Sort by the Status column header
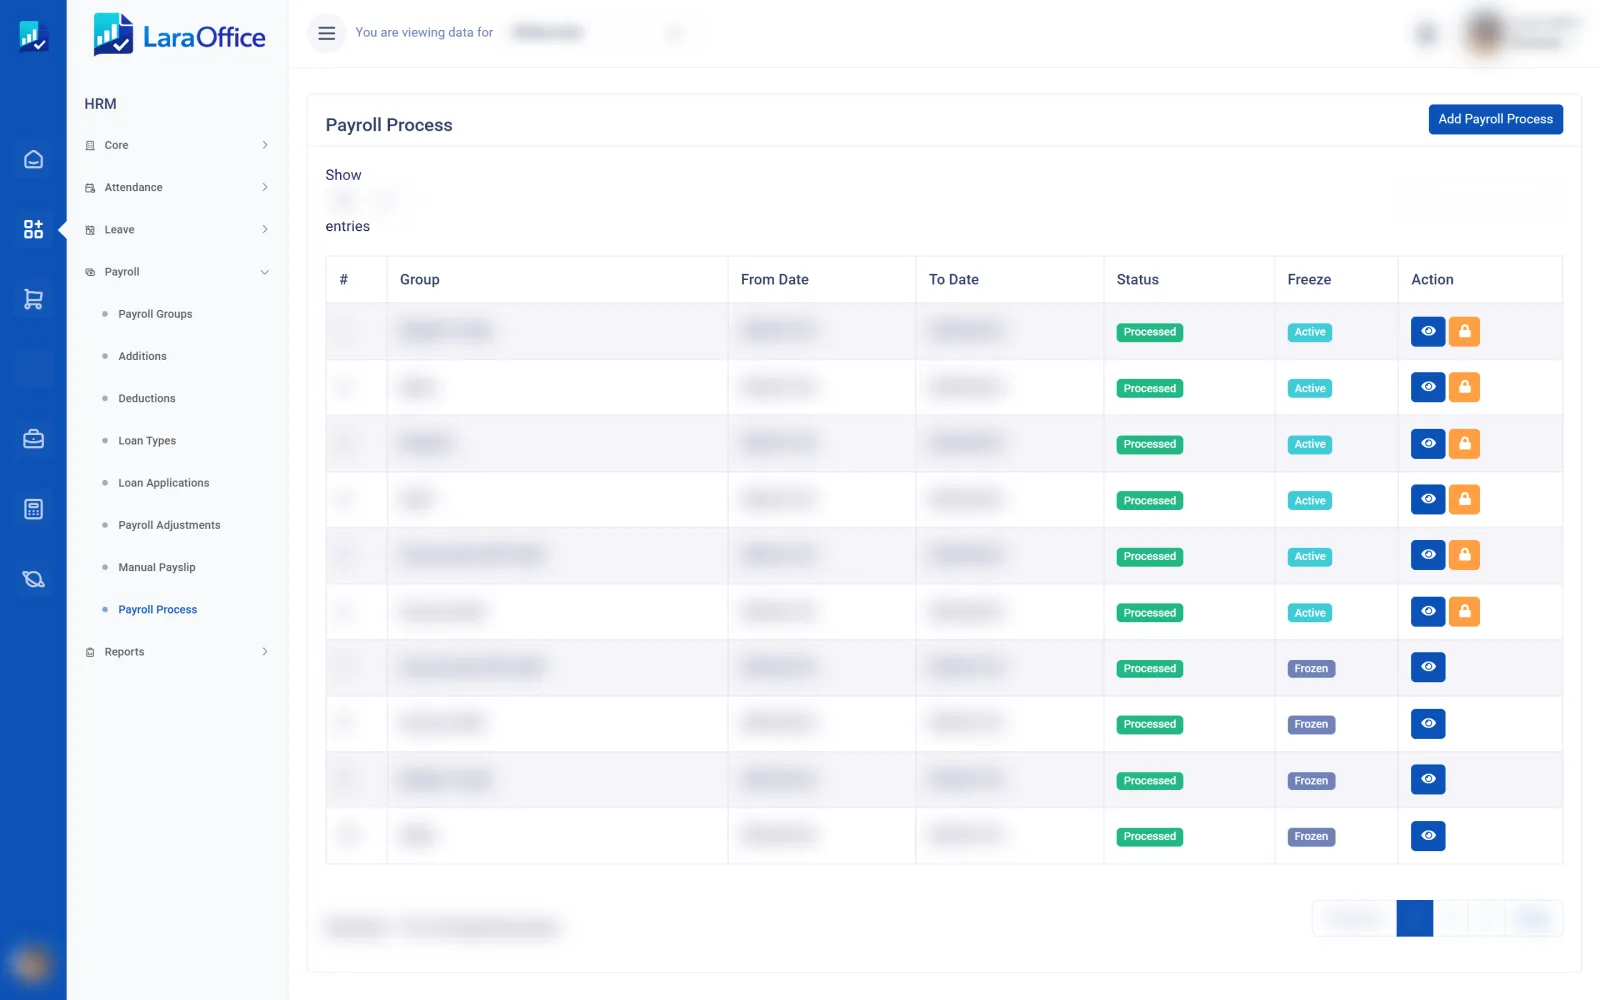1600x1000 pixels. [1189, 280]
